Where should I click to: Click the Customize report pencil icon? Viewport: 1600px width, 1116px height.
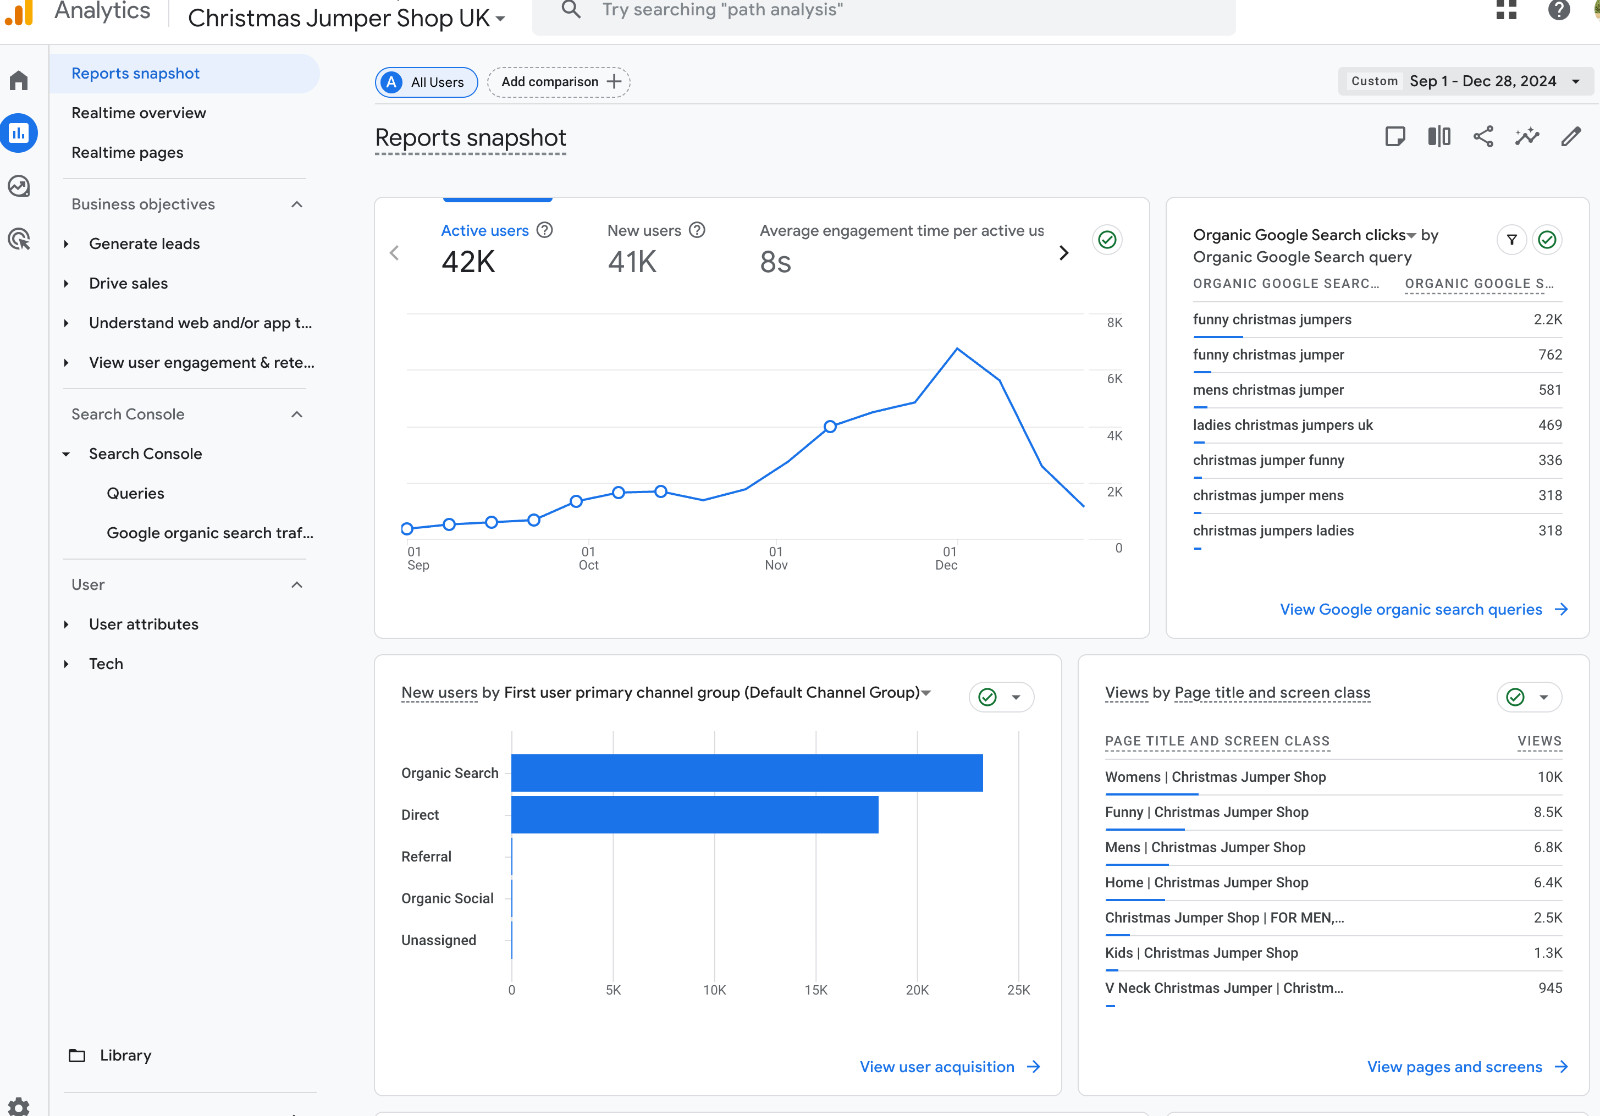[1571, 137]
